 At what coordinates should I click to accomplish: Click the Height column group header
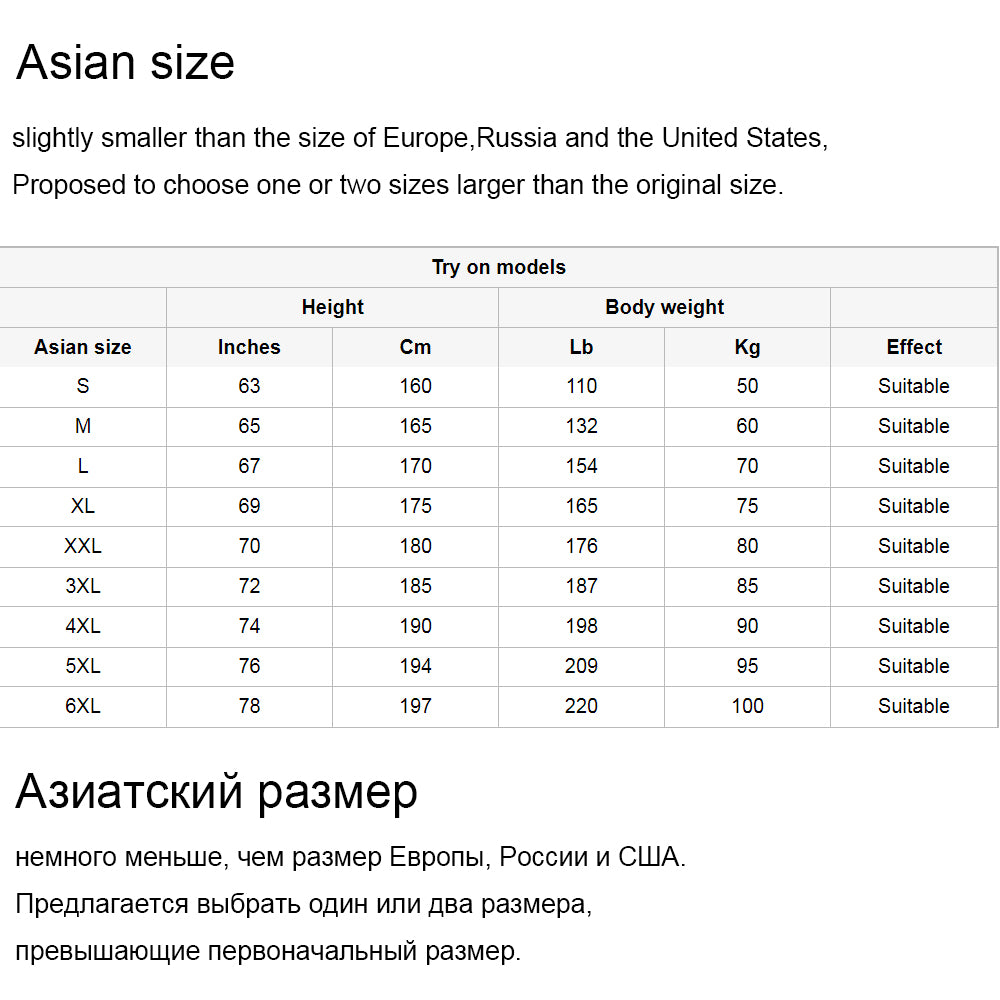tap(332, 307)
